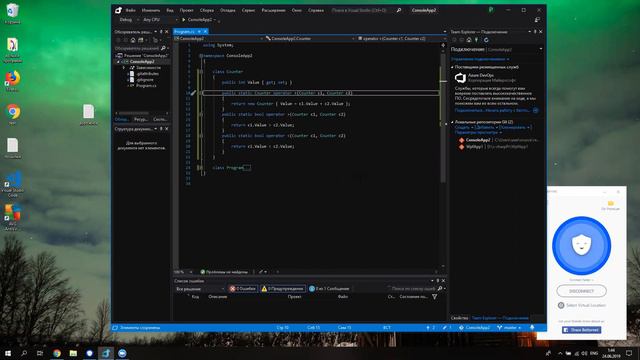Collapse the Поставщики размещенных служб section
The width and height of the screenshot is (640, 360).
[x=452, y=67]
